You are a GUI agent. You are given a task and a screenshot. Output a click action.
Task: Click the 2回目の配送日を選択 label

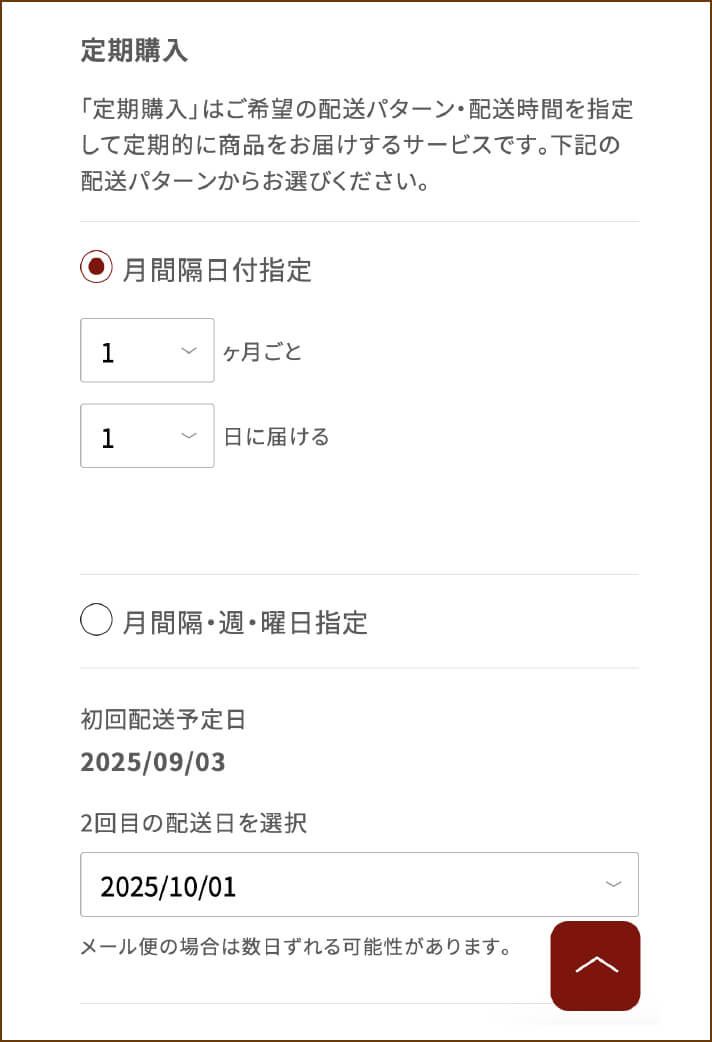coord(194,823)
